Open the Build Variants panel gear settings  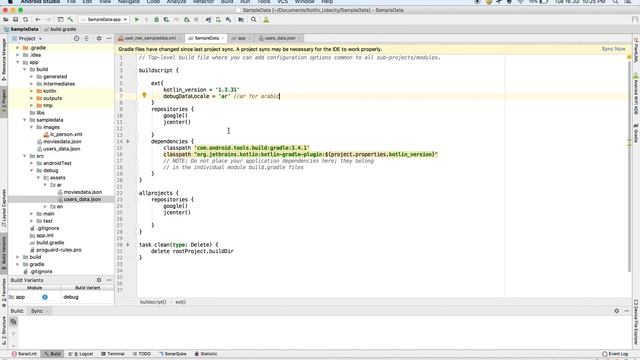(x=99, y=280)
